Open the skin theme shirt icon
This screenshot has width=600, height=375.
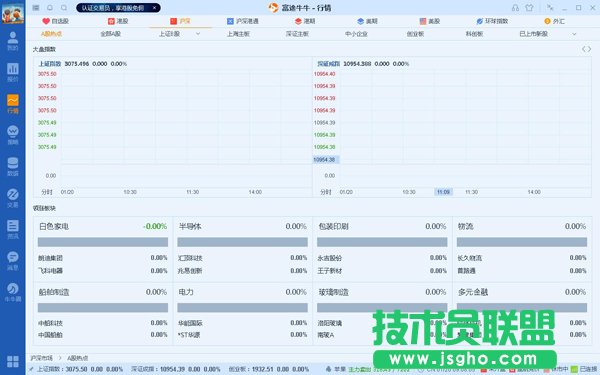(529, 8)
